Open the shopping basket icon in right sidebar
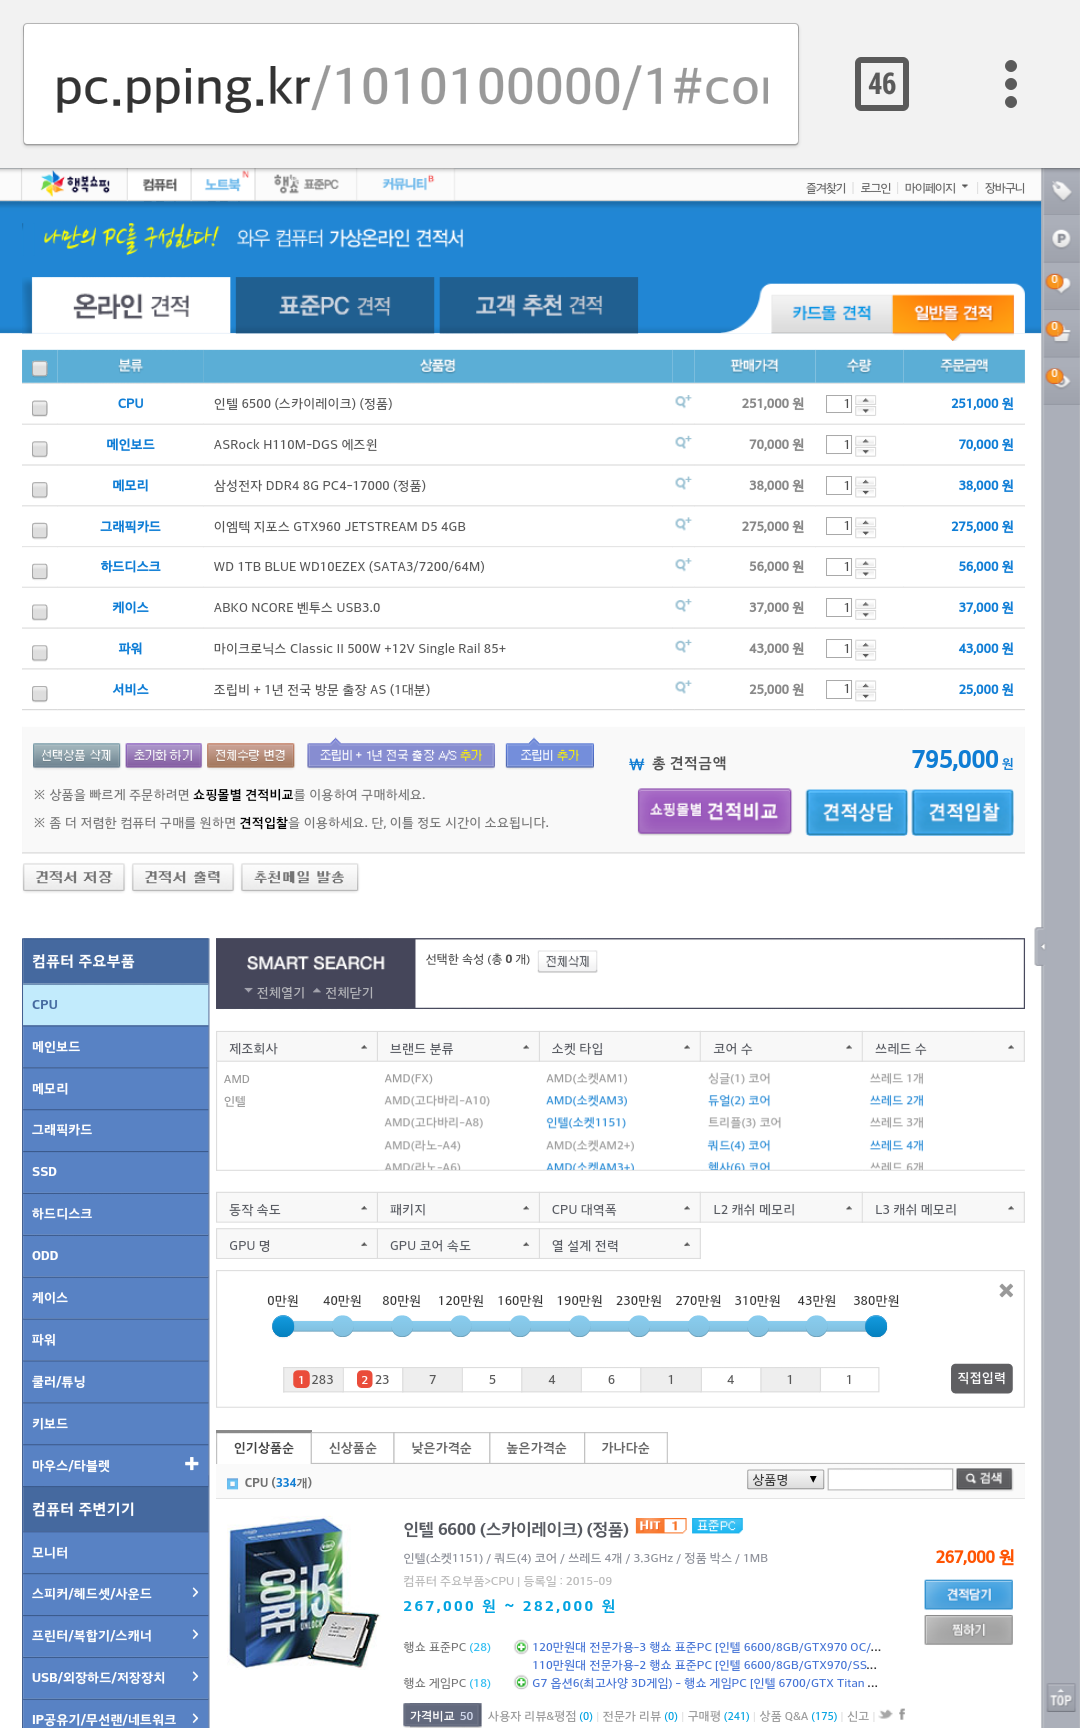 pyautogui.click(x=1060, y=333)
